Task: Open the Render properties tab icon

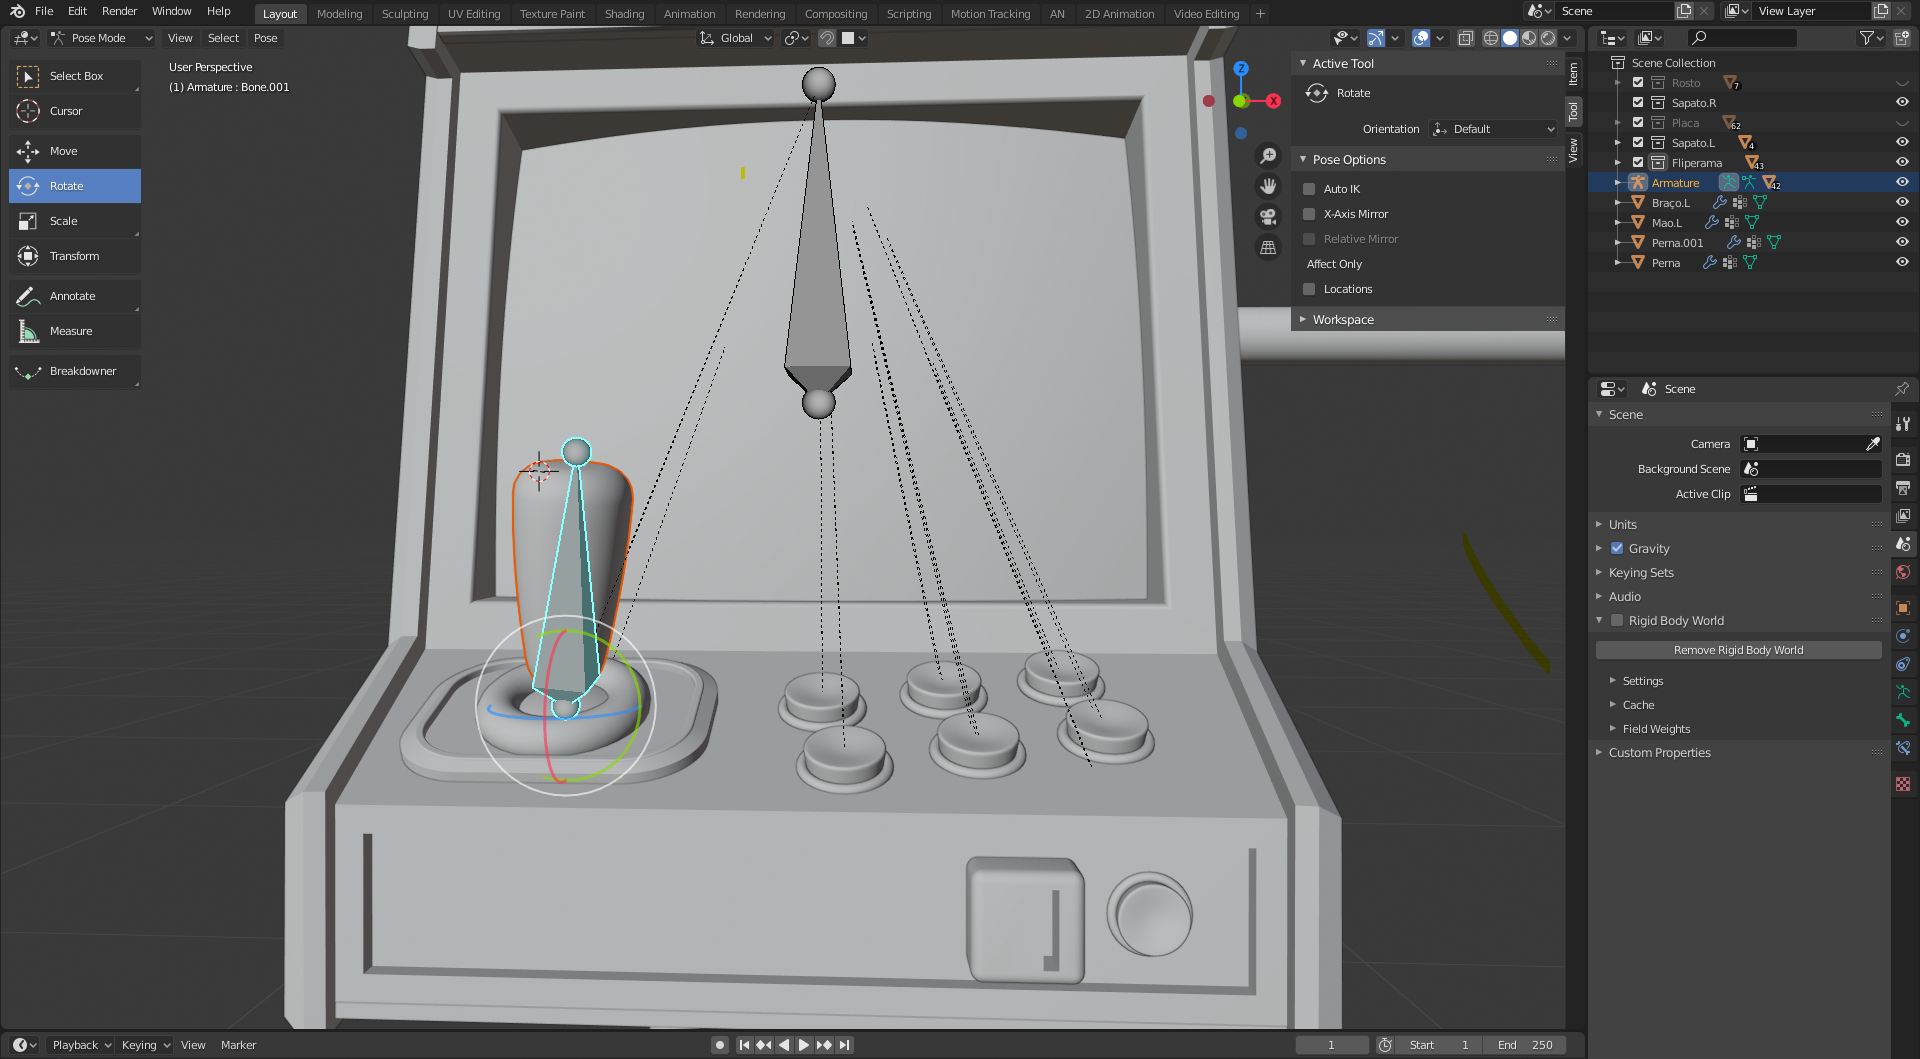Action: [x=1903, y=459]
